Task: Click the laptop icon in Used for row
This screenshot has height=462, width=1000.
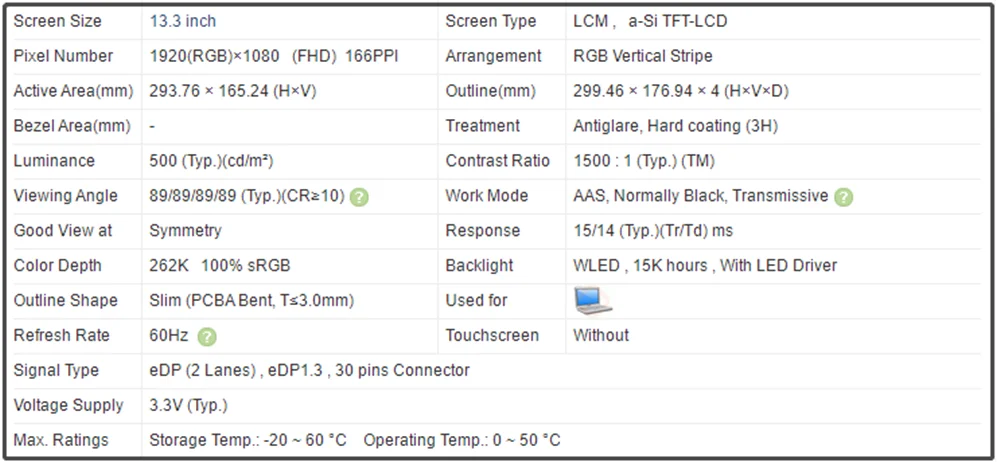Action: (592, 301)
